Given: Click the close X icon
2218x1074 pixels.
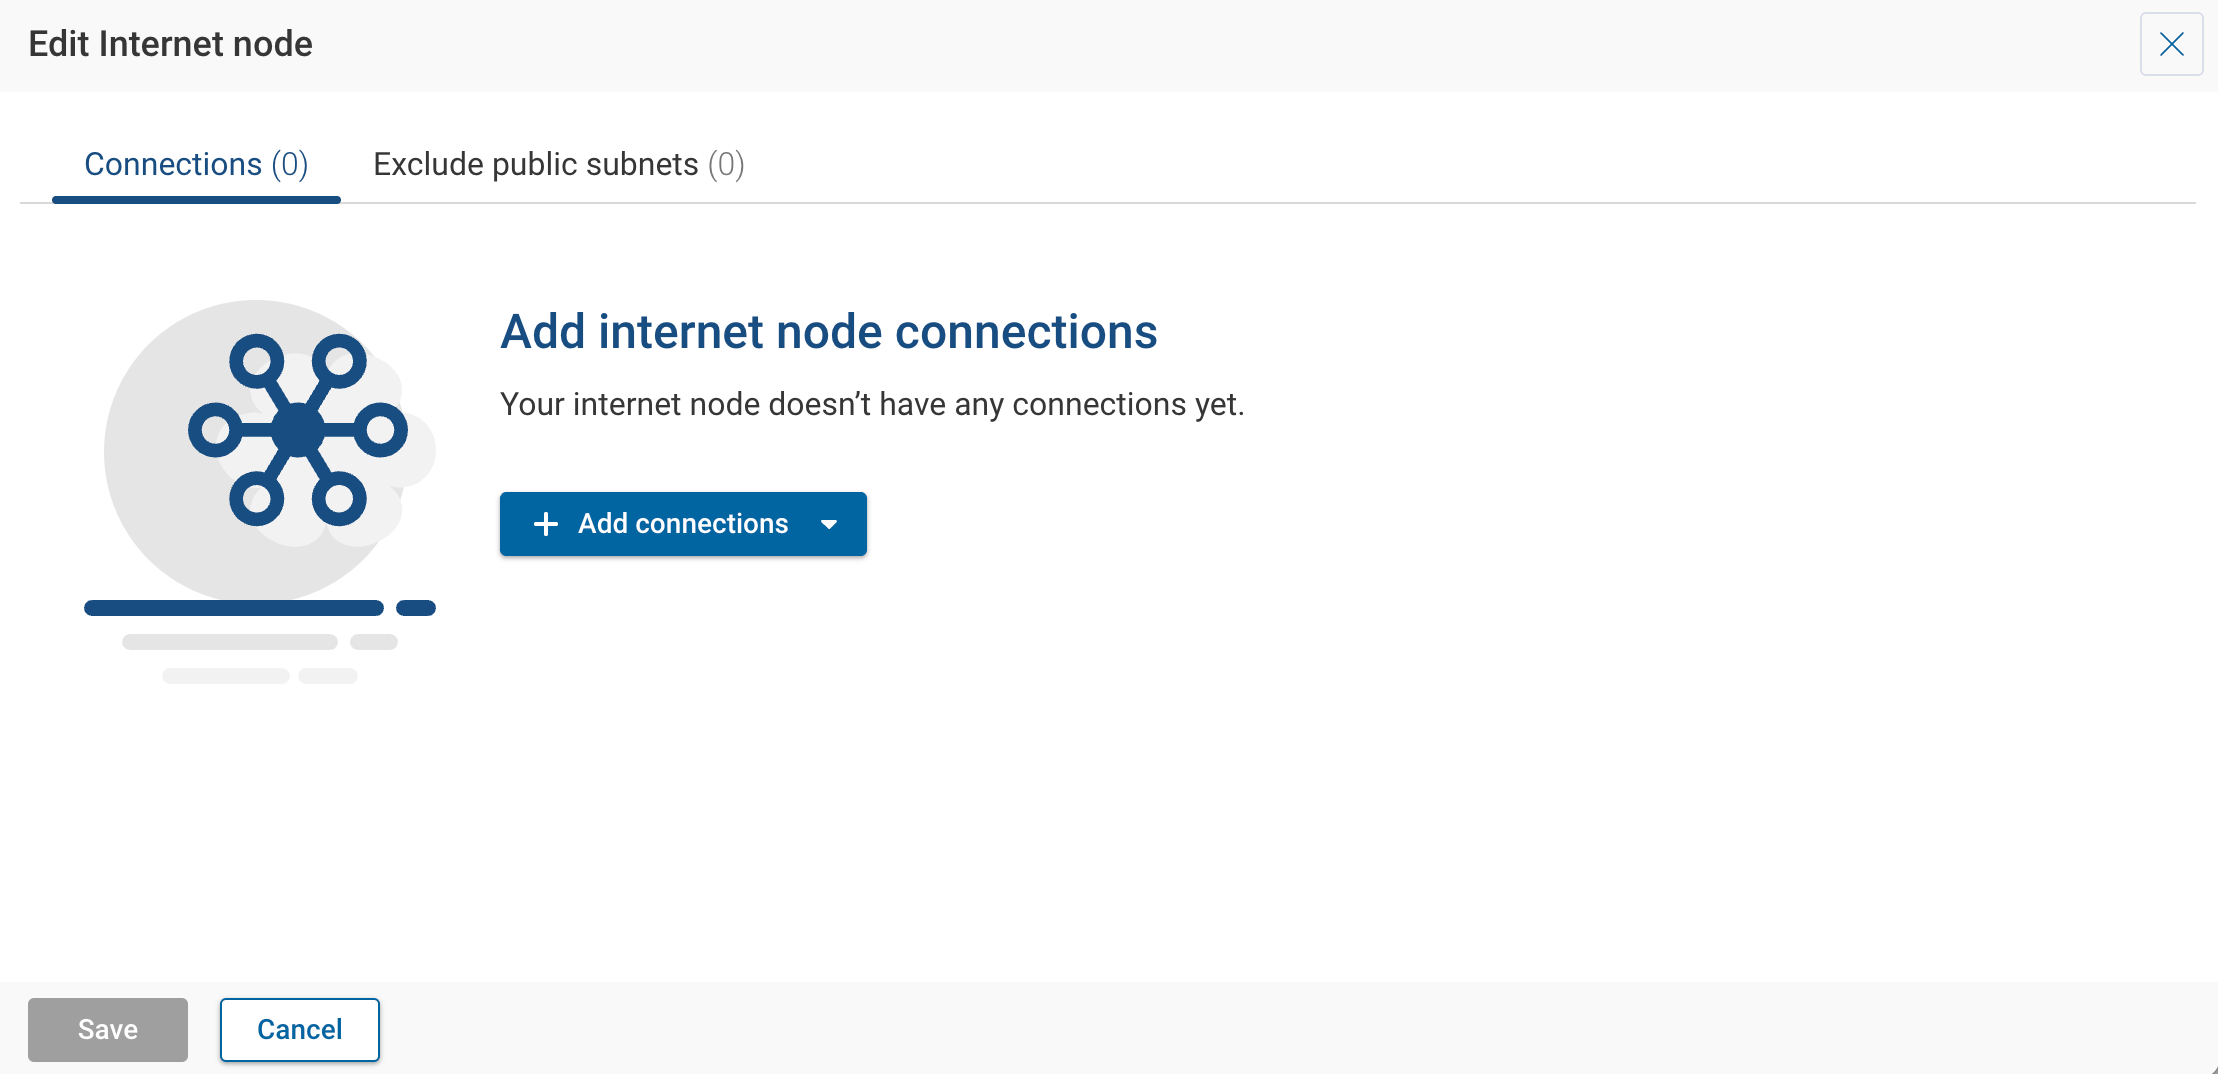Looking at the screenshot, I should 2171,44.
